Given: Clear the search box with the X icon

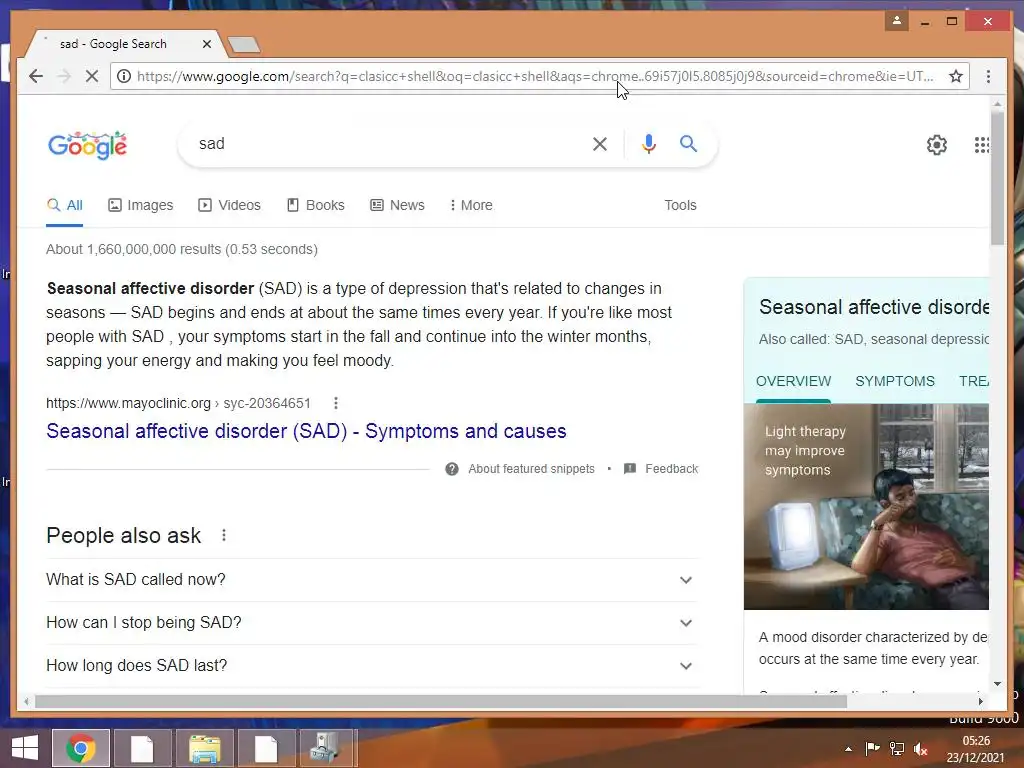Looking at the screenshot, I should click(x=600, y=144).
